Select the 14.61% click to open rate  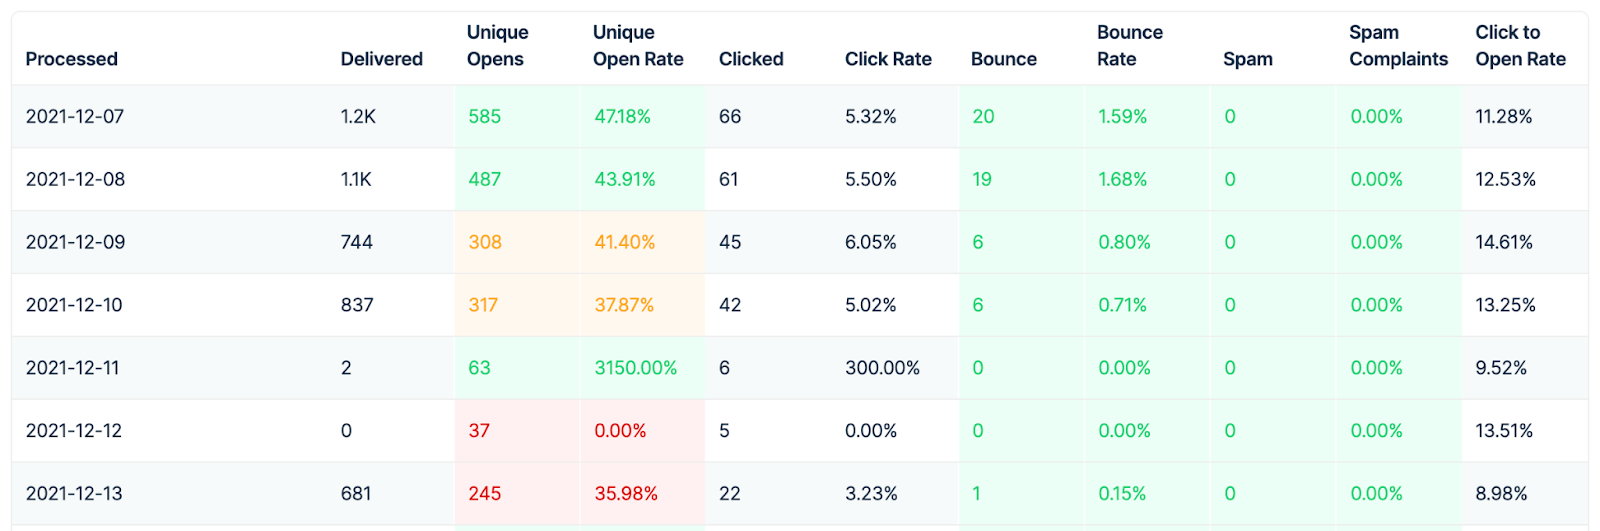1504,242
